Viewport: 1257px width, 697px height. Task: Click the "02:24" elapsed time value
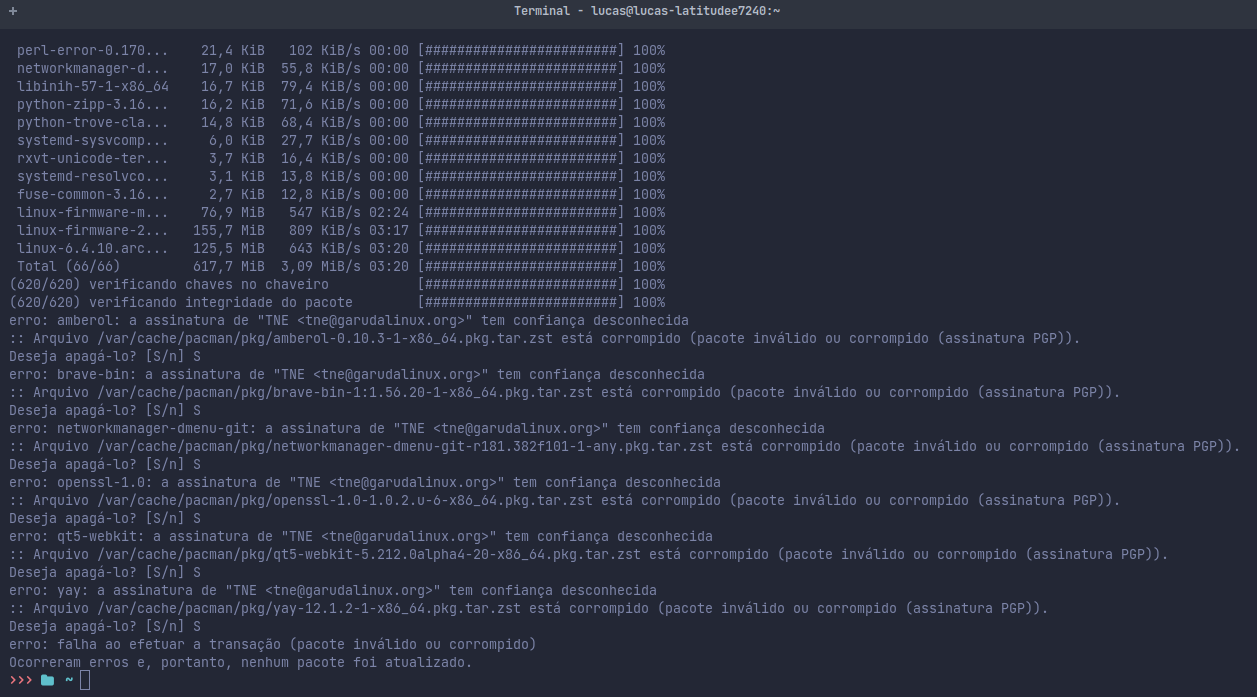389,212
